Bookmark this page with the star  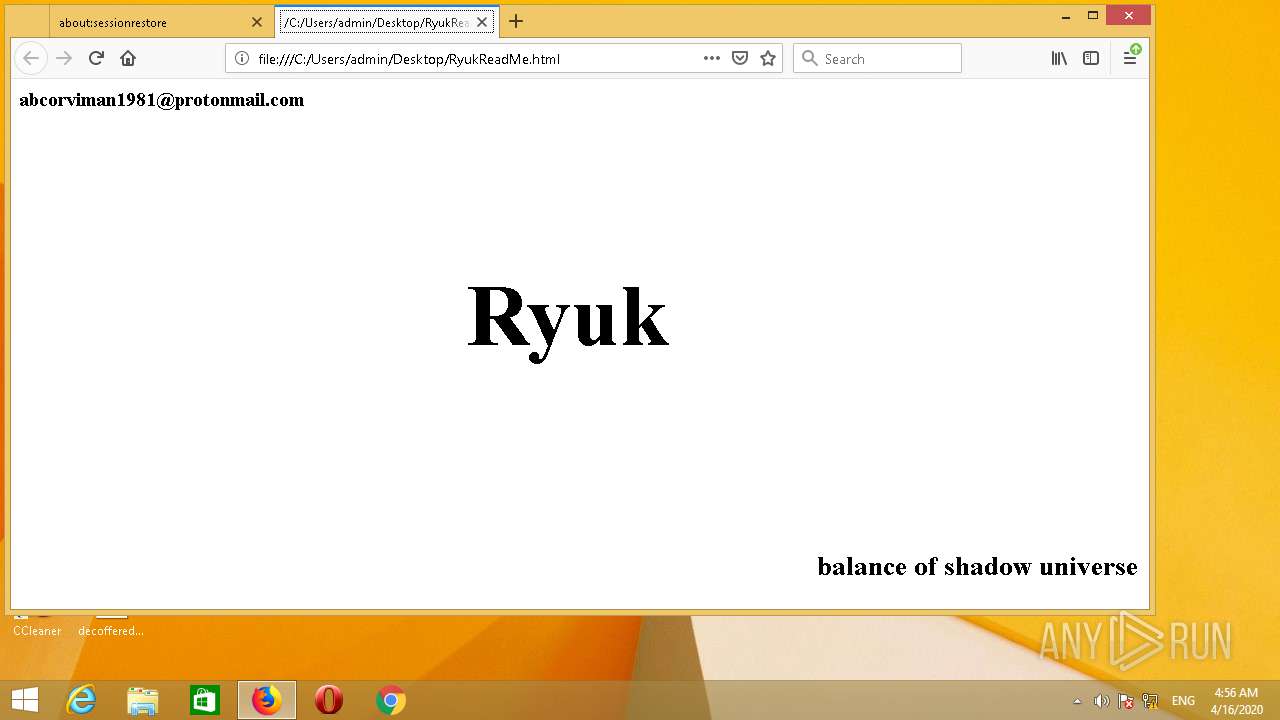768,58
